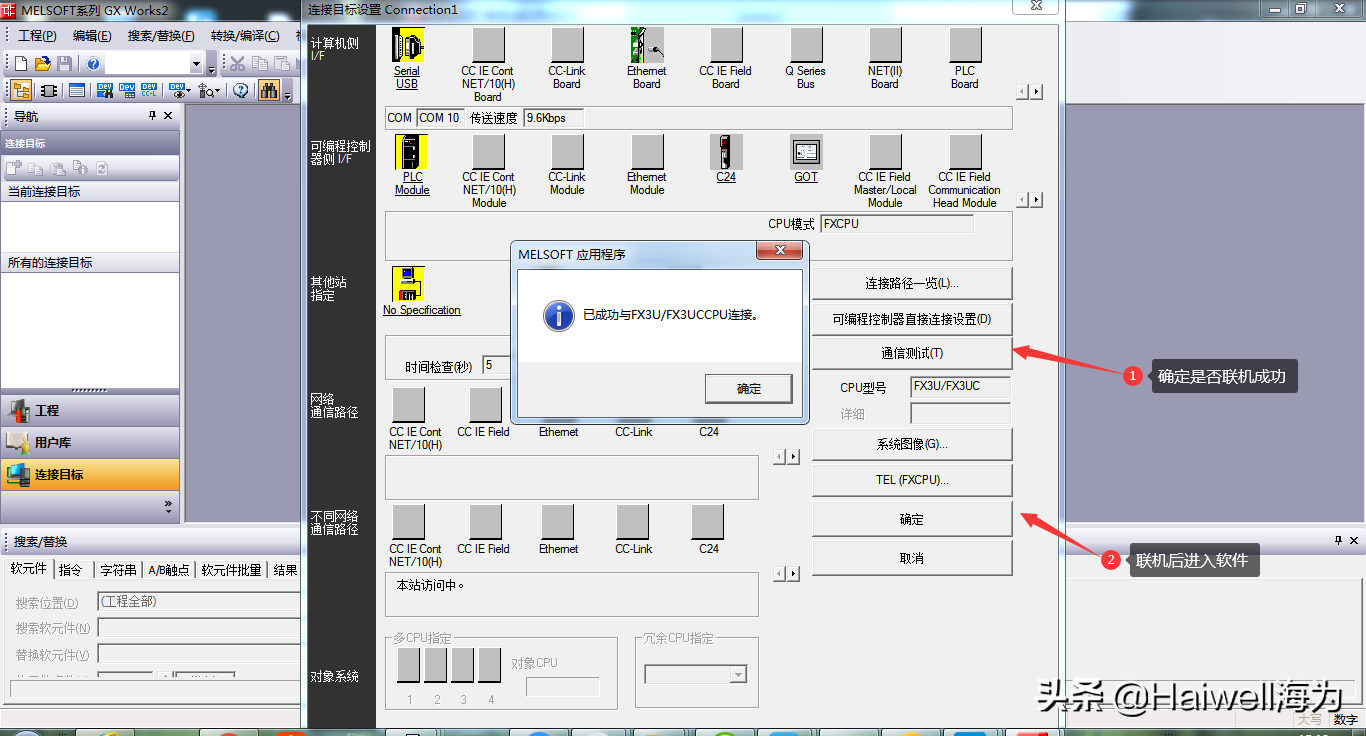This screenshot has width=1366, height=736.
Task: Click the No Specification station icon
Action: pos(408,284)
